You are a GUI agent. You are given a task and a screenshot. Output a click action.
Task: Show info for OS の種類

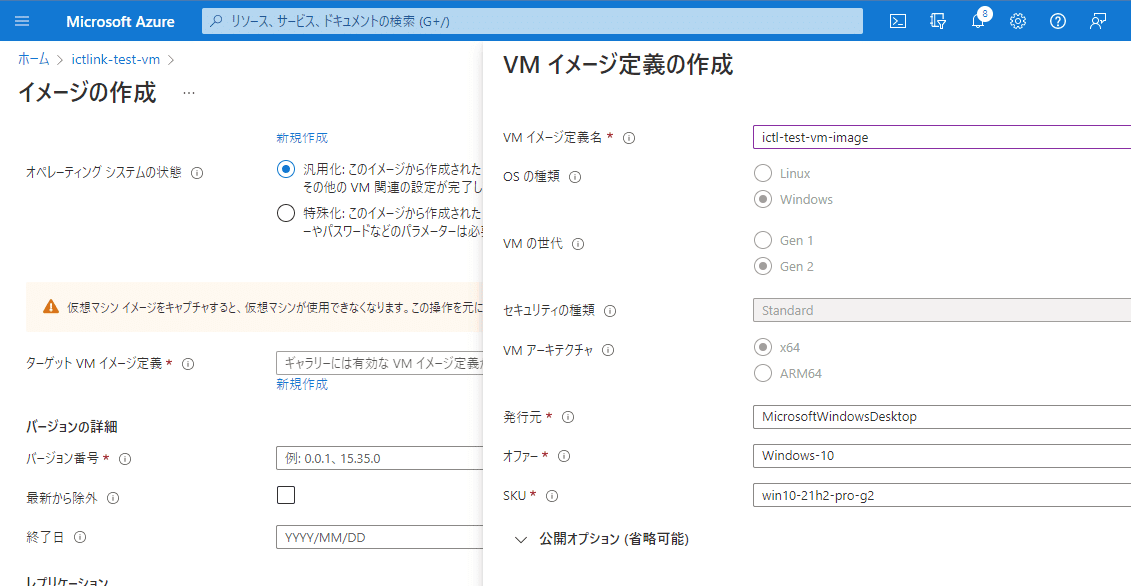[x=575, y=177]
